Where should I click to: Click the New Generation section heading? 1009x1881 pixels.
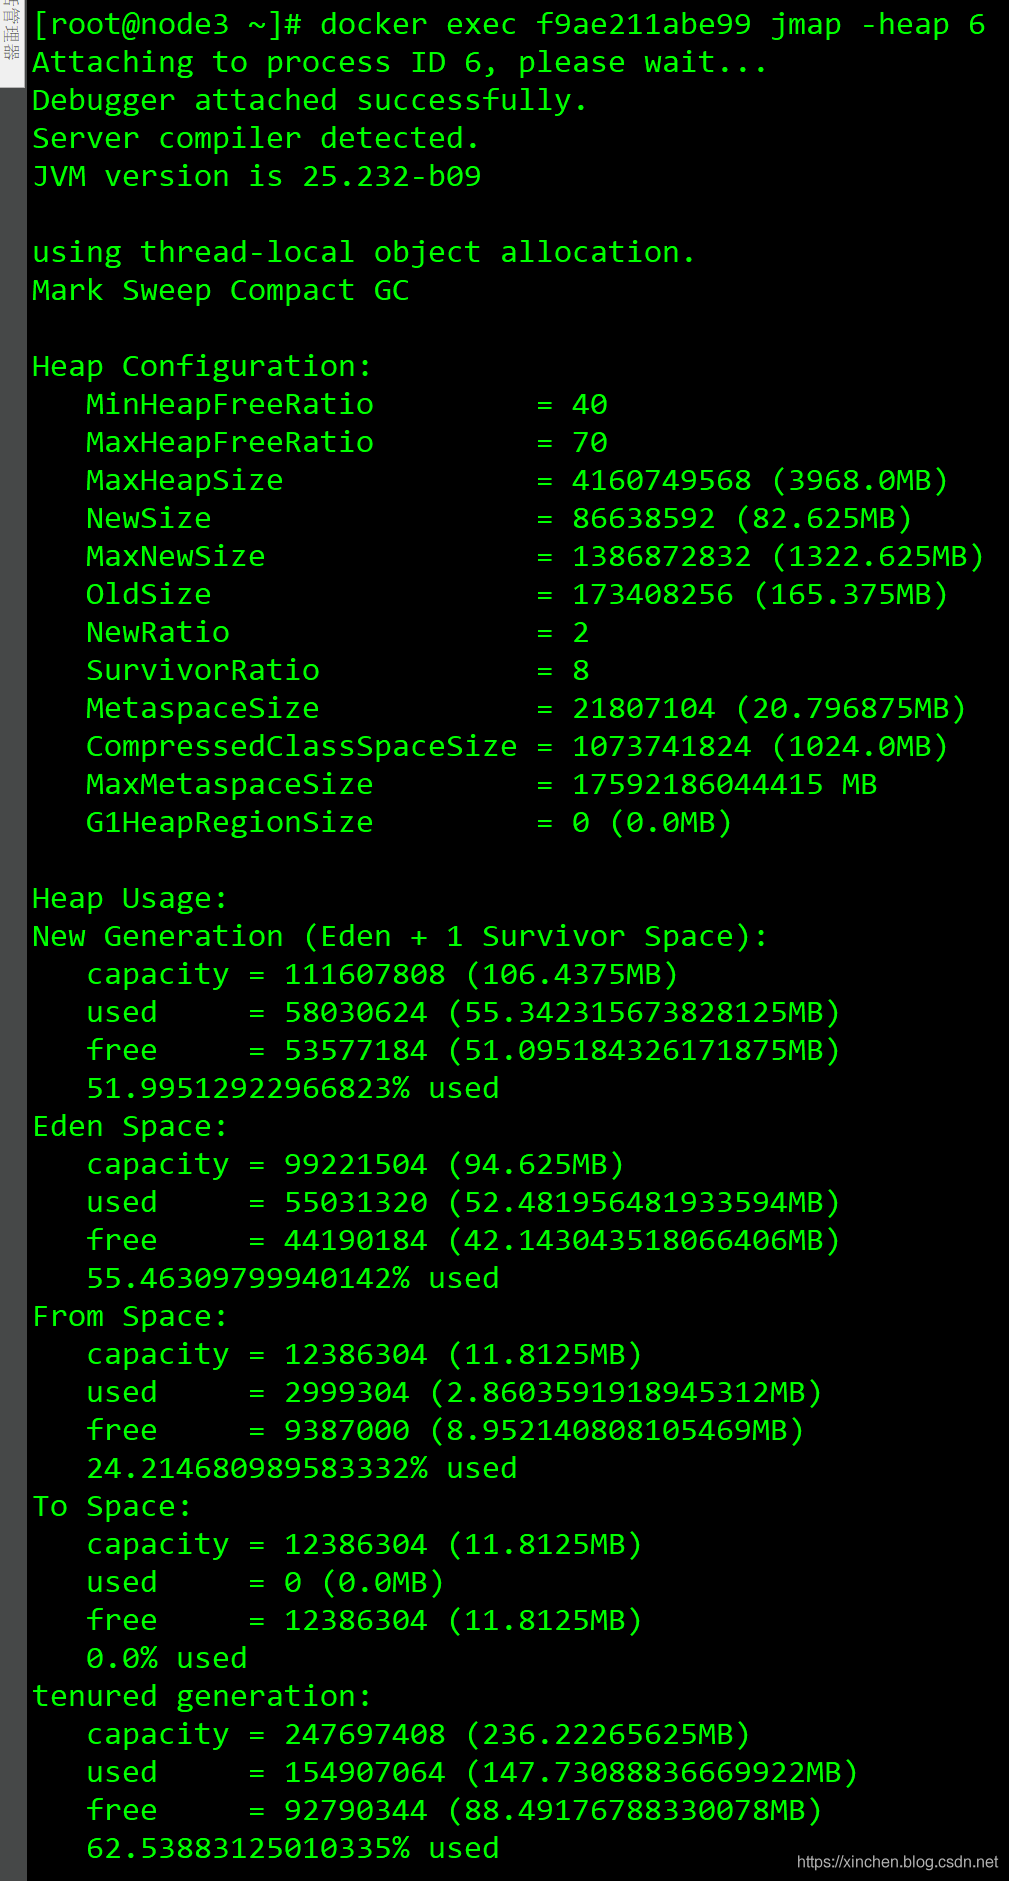click(400, 936)
